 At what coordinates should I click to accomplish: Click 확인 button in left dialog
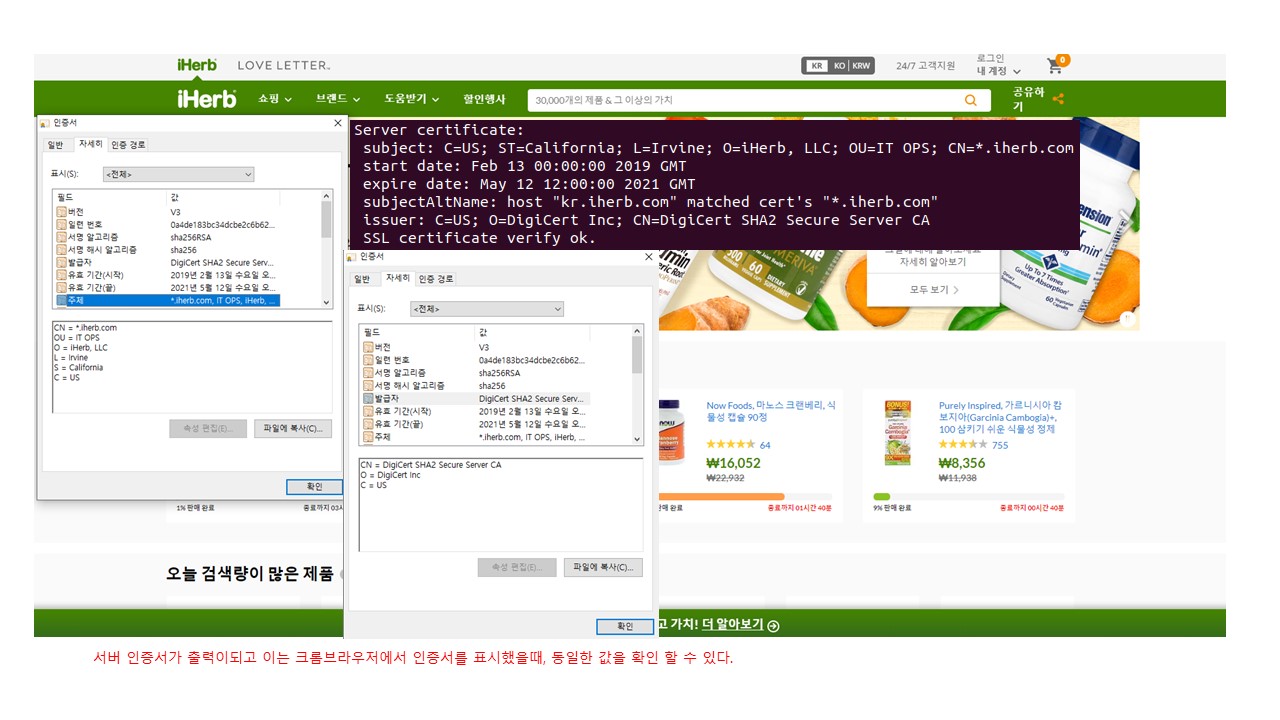[x=314, y=487]
